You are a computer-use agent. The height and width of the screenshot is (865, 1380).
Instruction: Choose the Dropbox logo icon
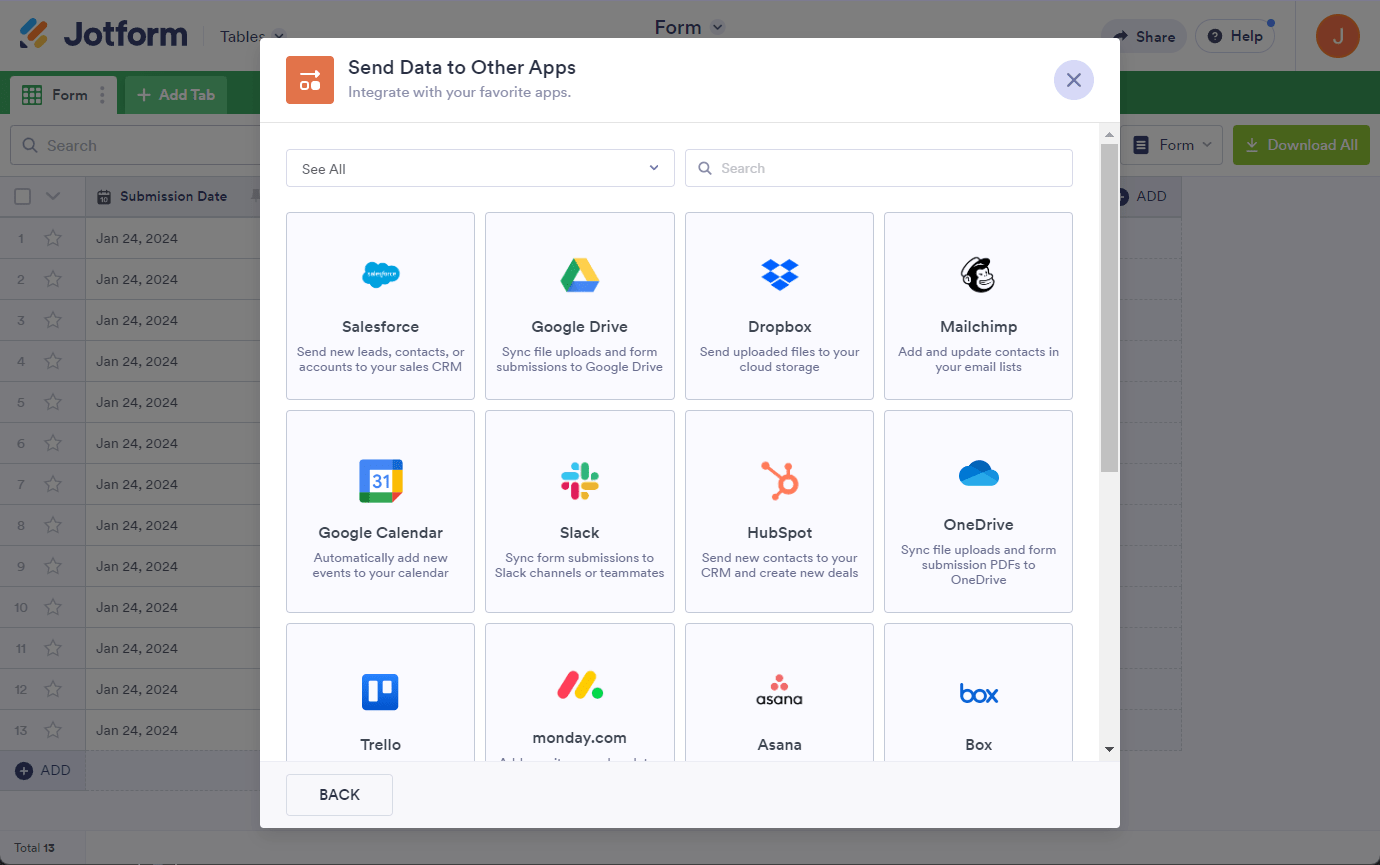[779, 274]
